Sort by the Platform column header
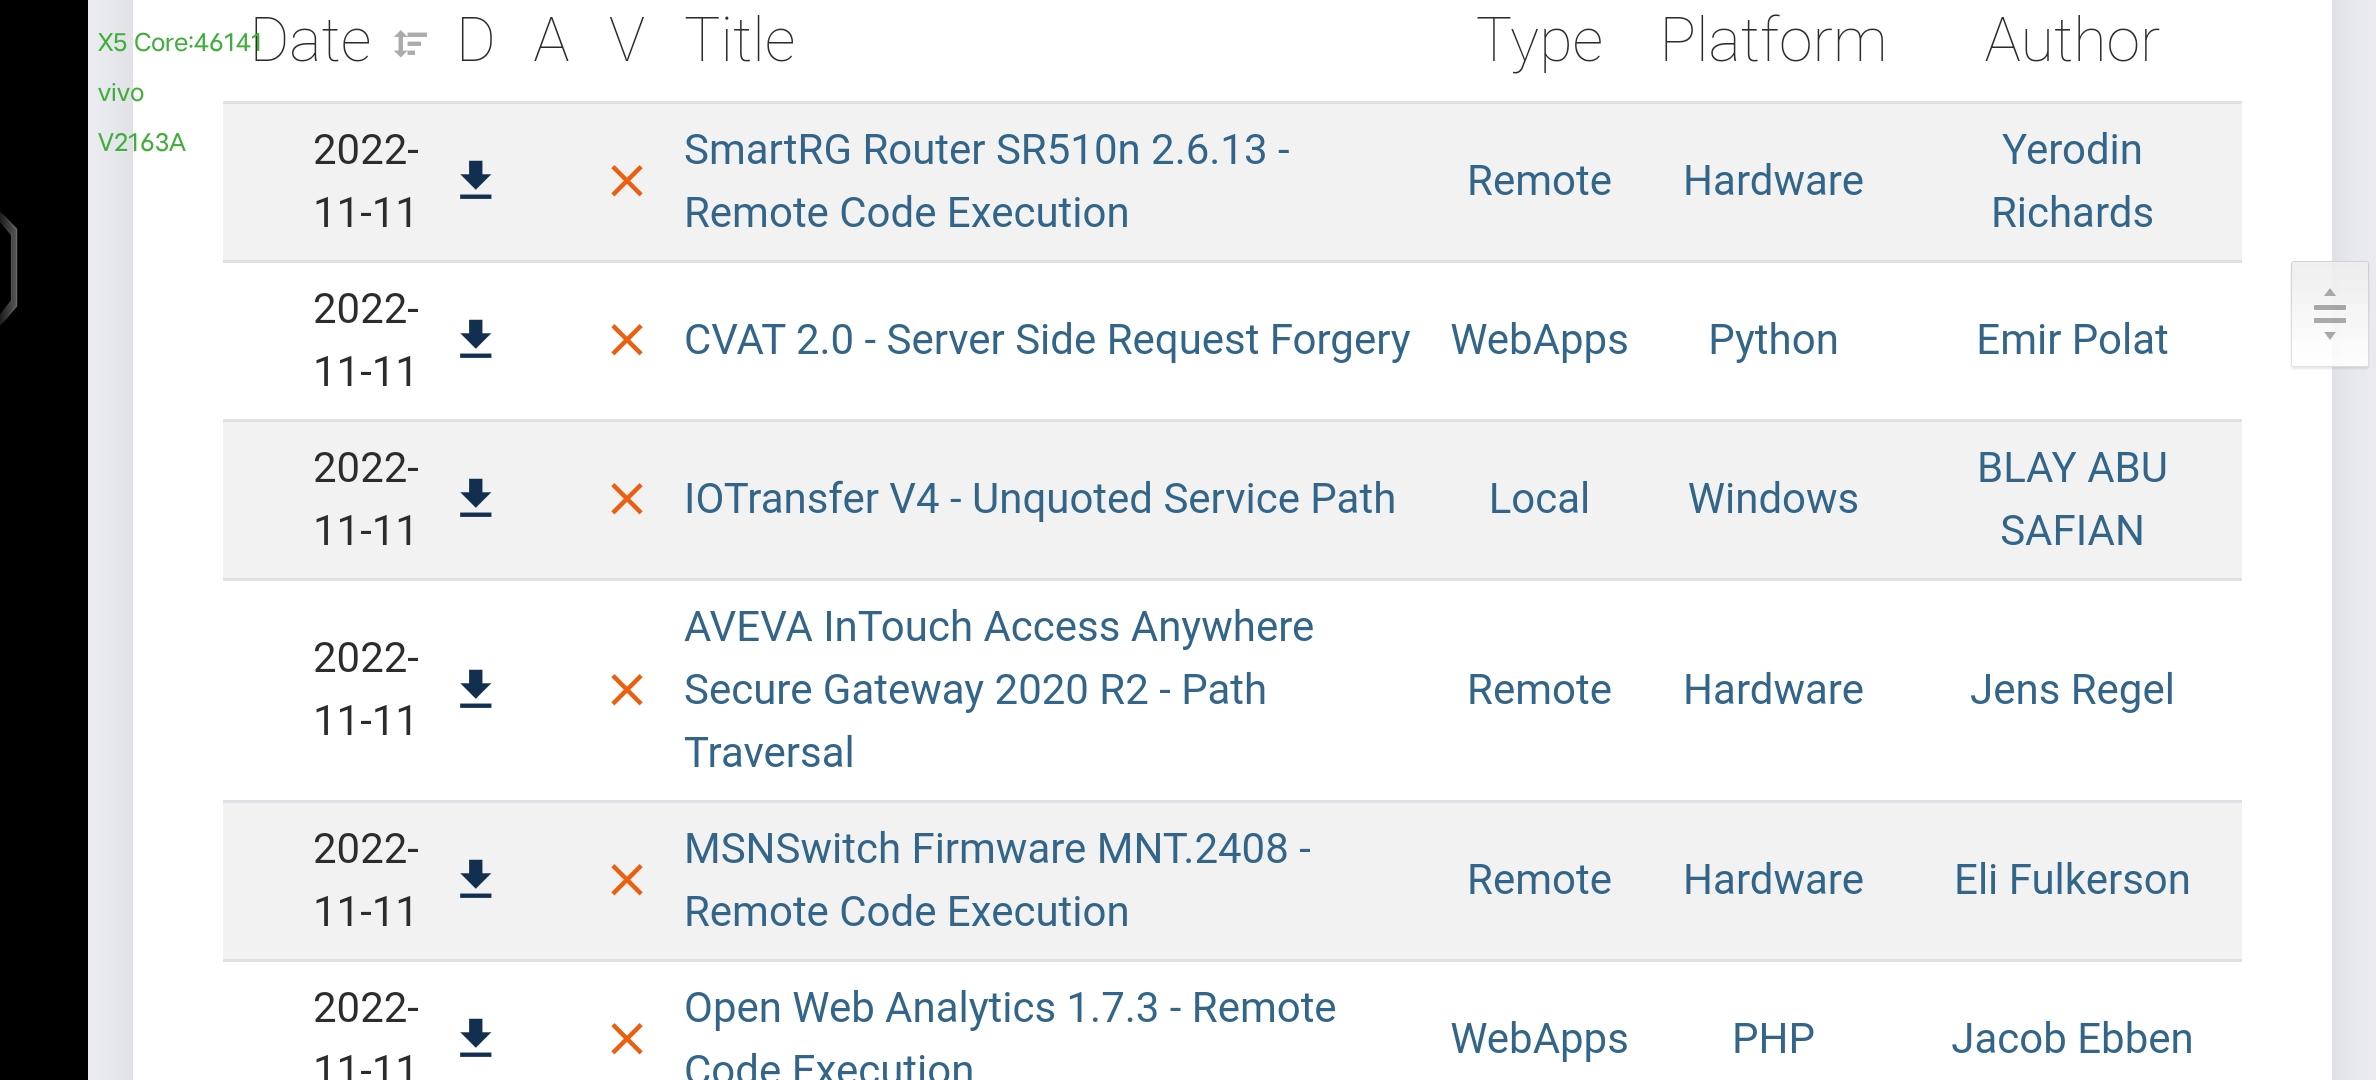This screenshot has height=1080, width=2376. 1772,42
